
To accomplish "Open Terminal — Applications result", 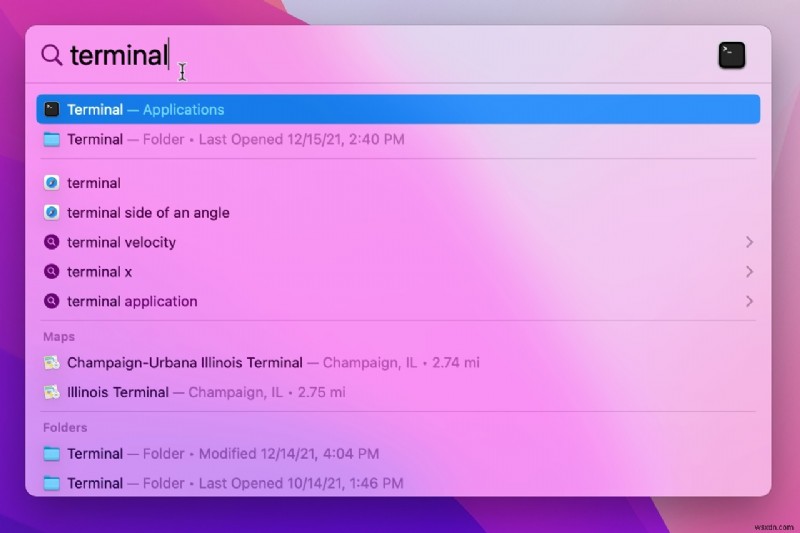I will tap(398, 109).
